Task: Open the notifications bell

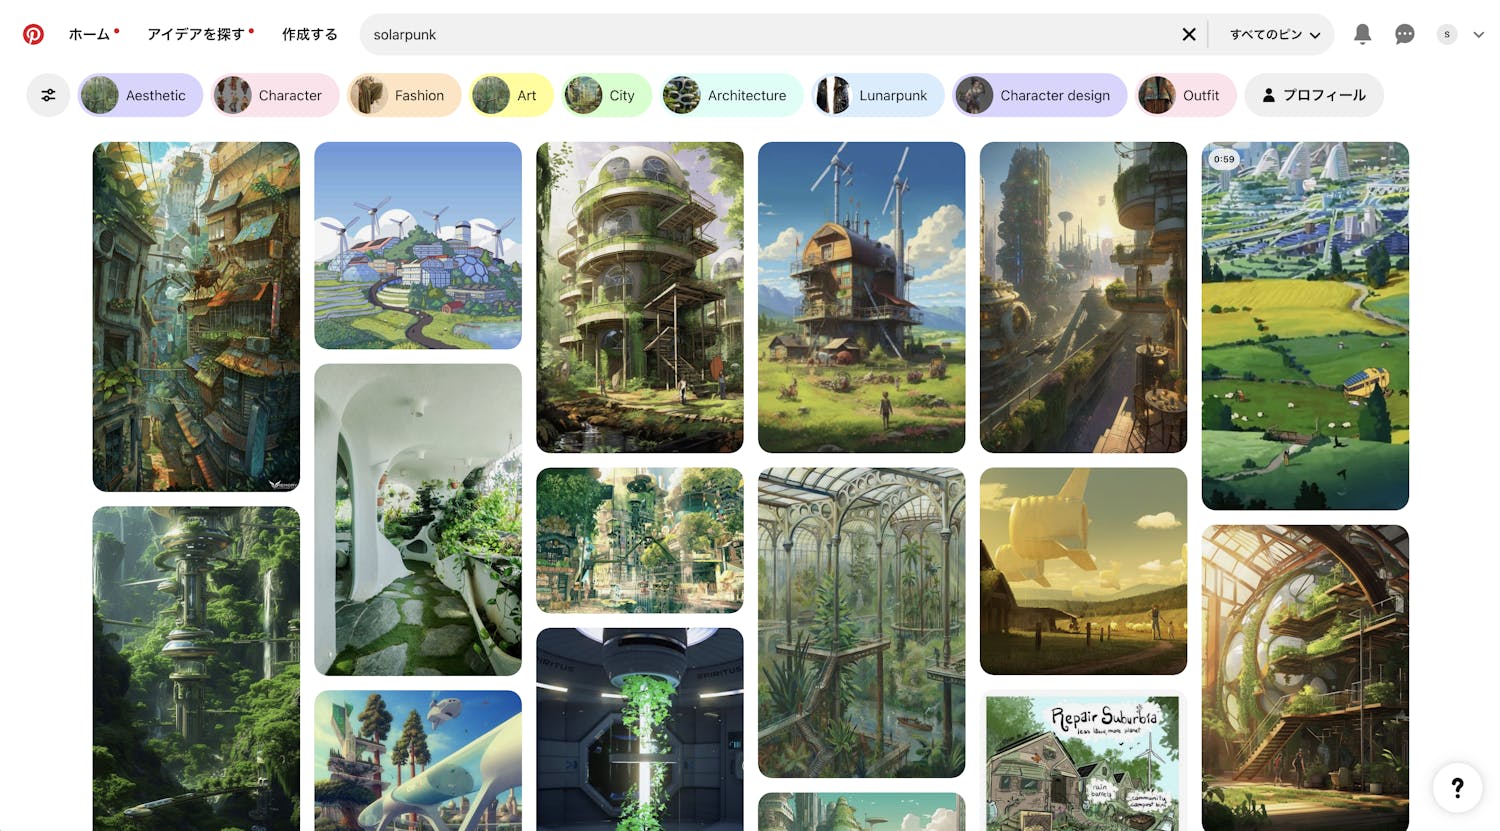Action: pos(1362,34)
